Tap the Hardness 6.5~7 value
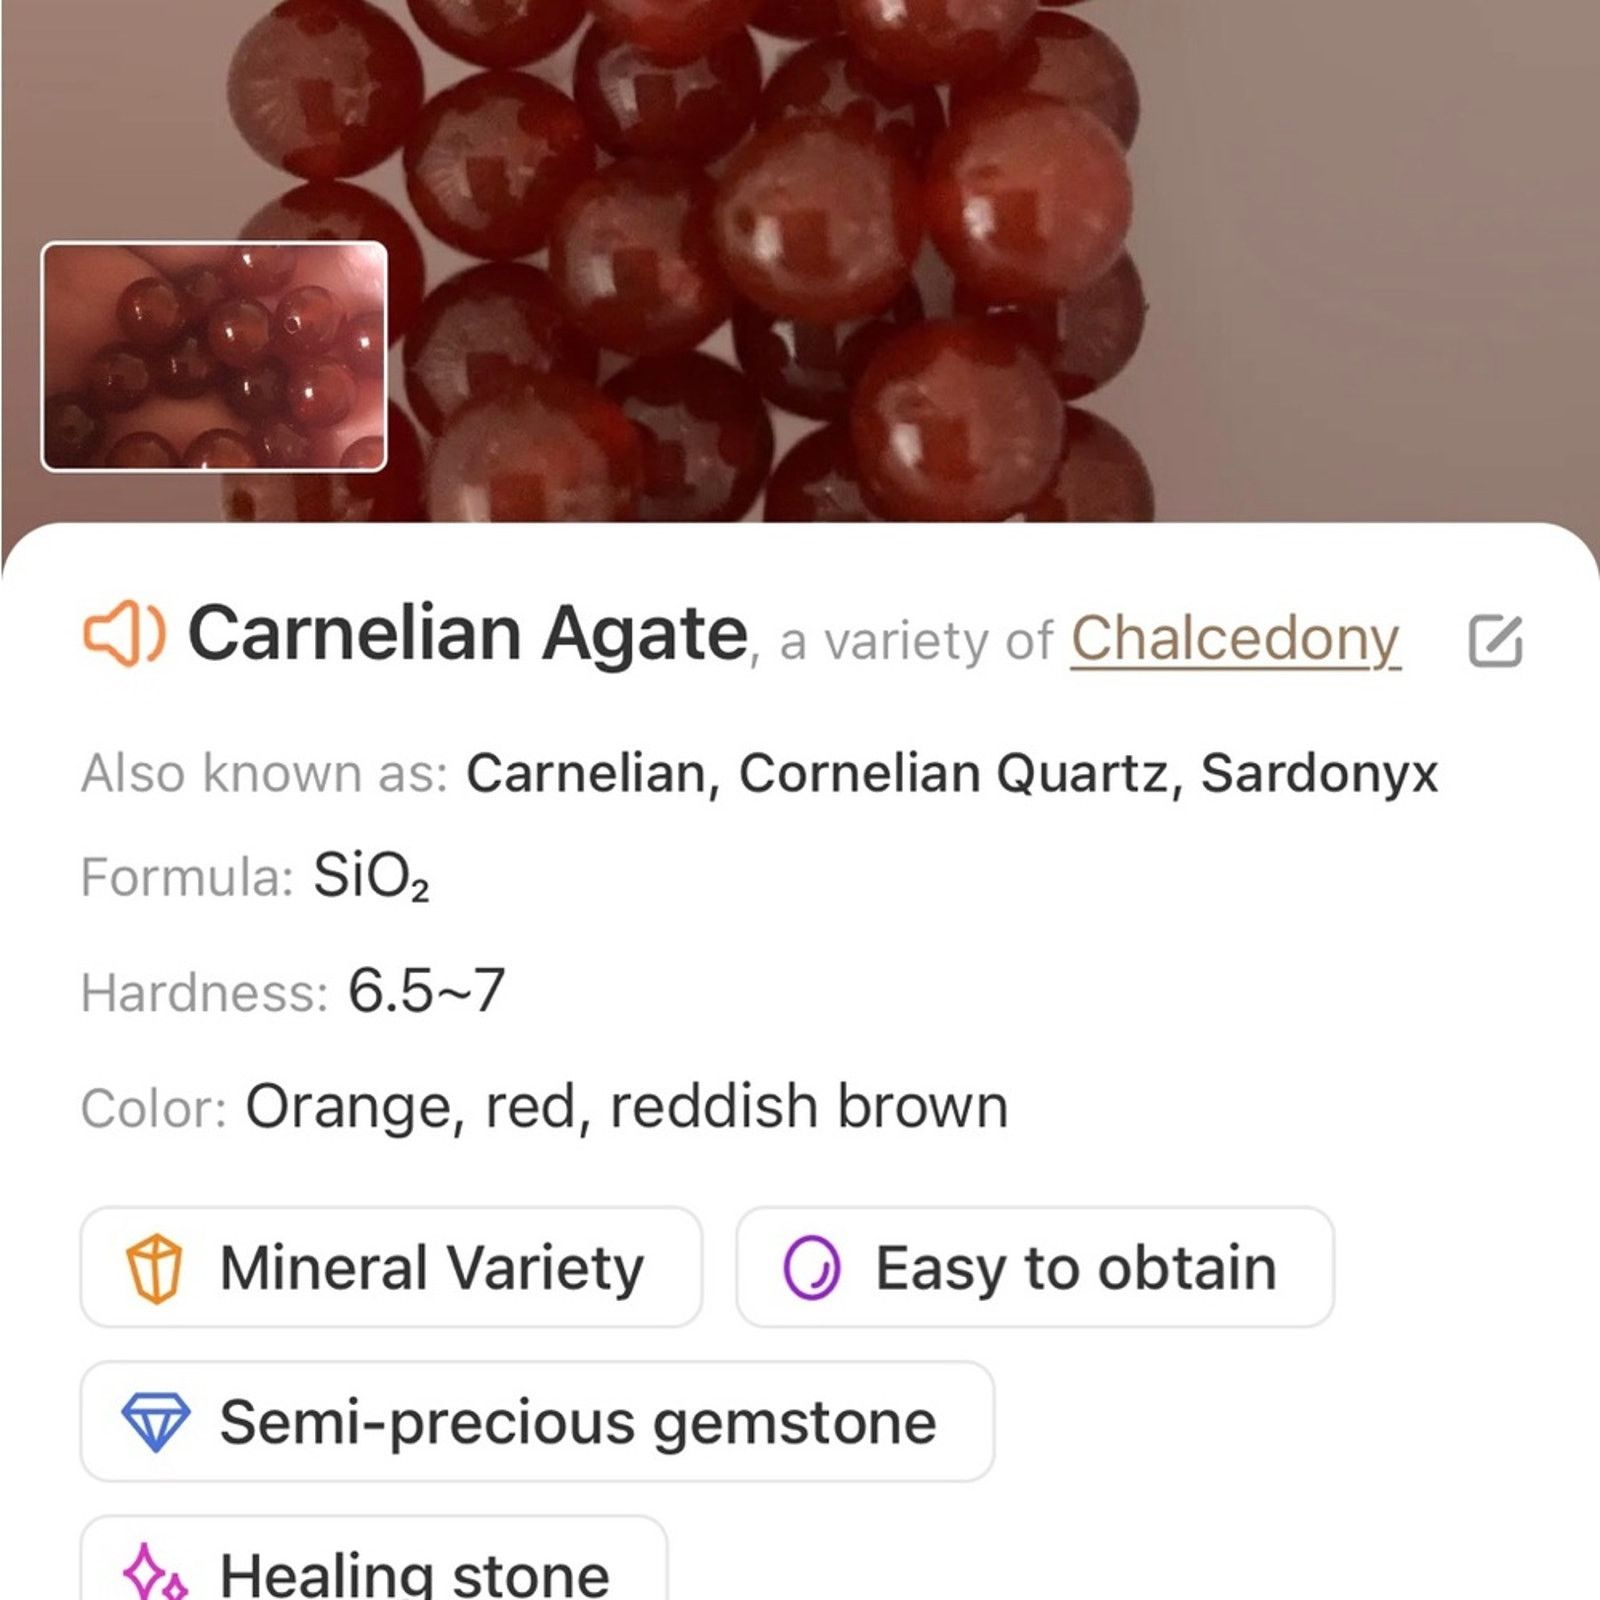 (426, 991)
